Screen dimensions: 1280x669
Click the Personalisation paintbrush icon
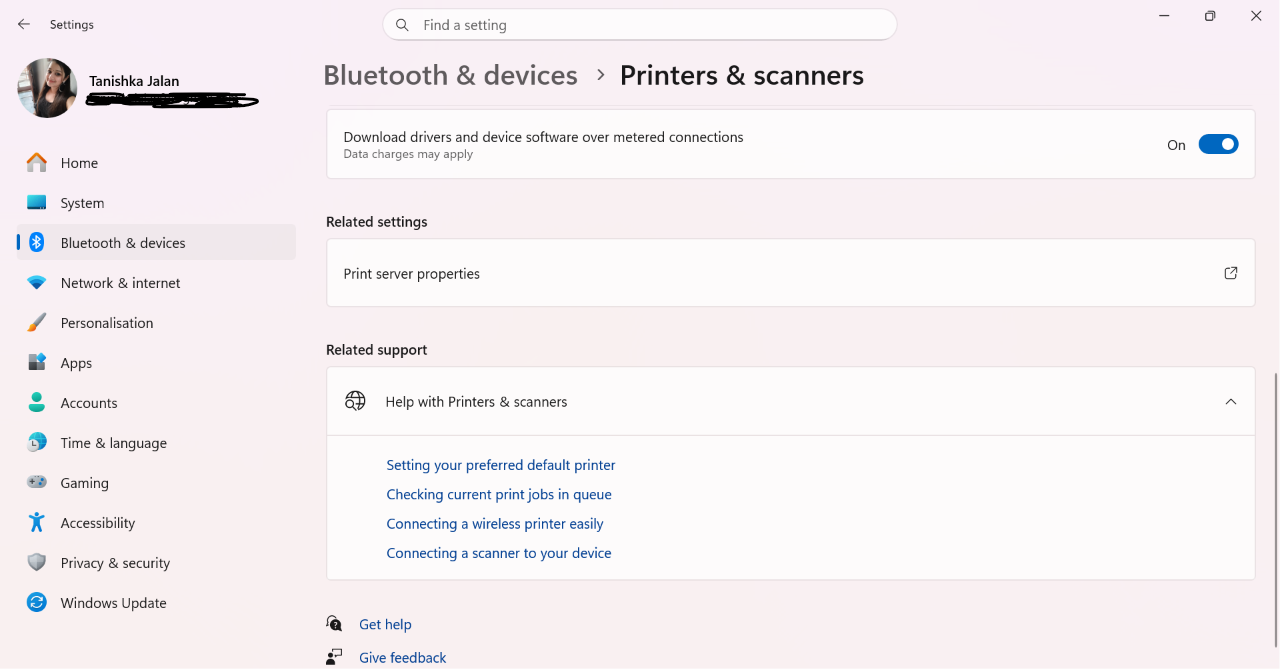tap(37, 322)
